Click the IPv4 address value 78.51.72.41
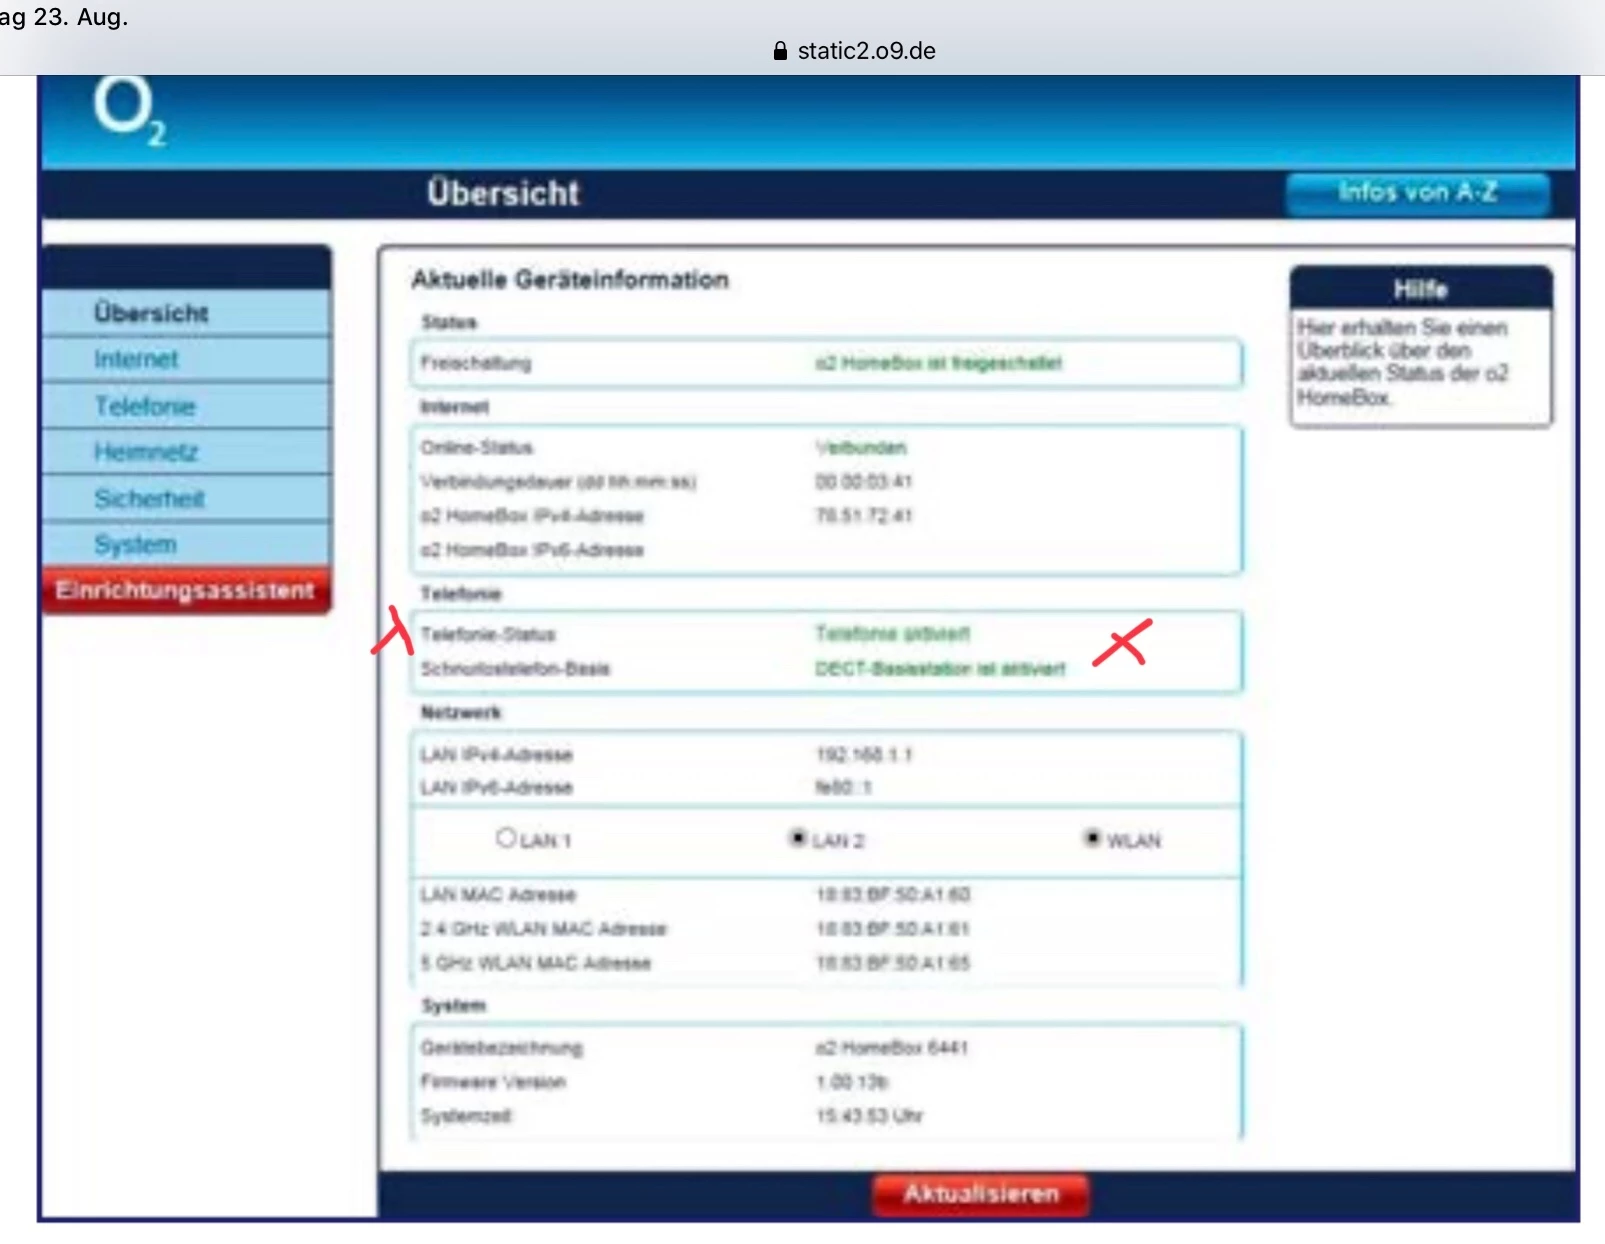1605x1244 pixels. point(864,516)
